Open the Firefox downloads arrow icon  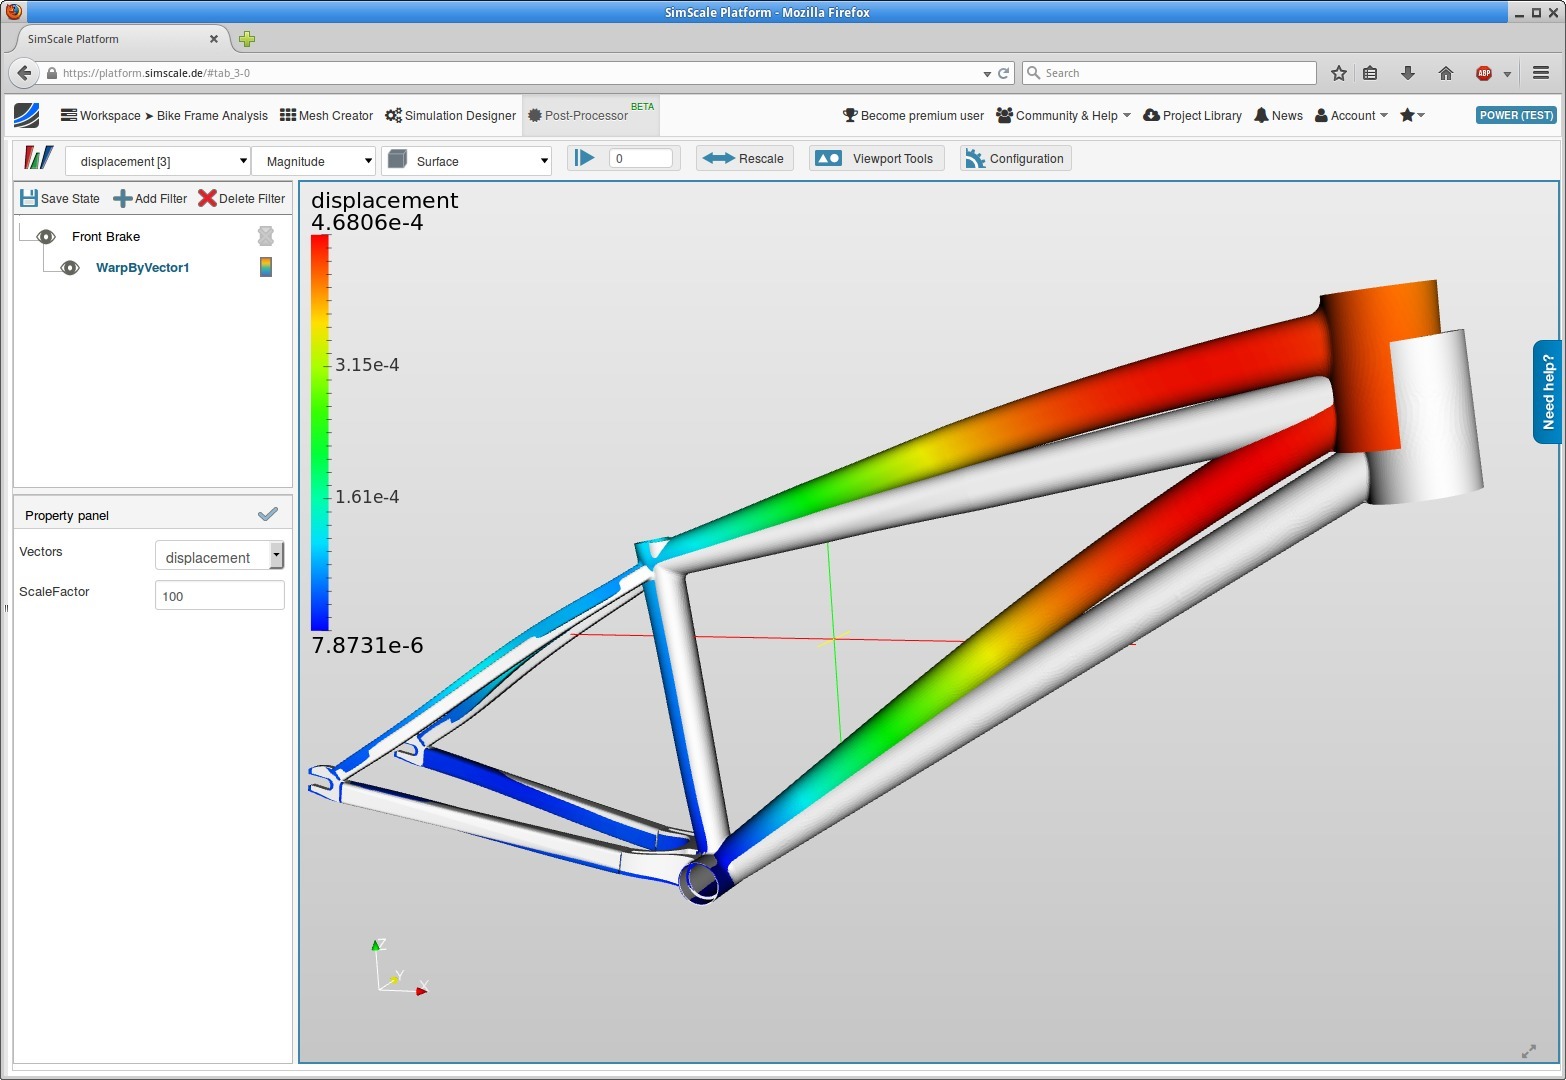pyautogui.click(x=1408, y=73)
